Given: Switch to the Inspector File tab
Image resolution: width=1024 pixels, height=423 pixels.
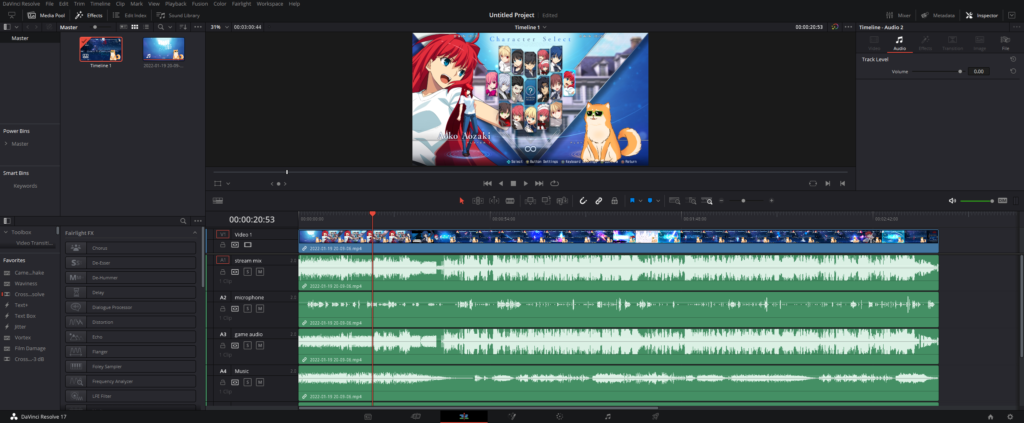Looking at the screenshot, I should click(1006, 43).
